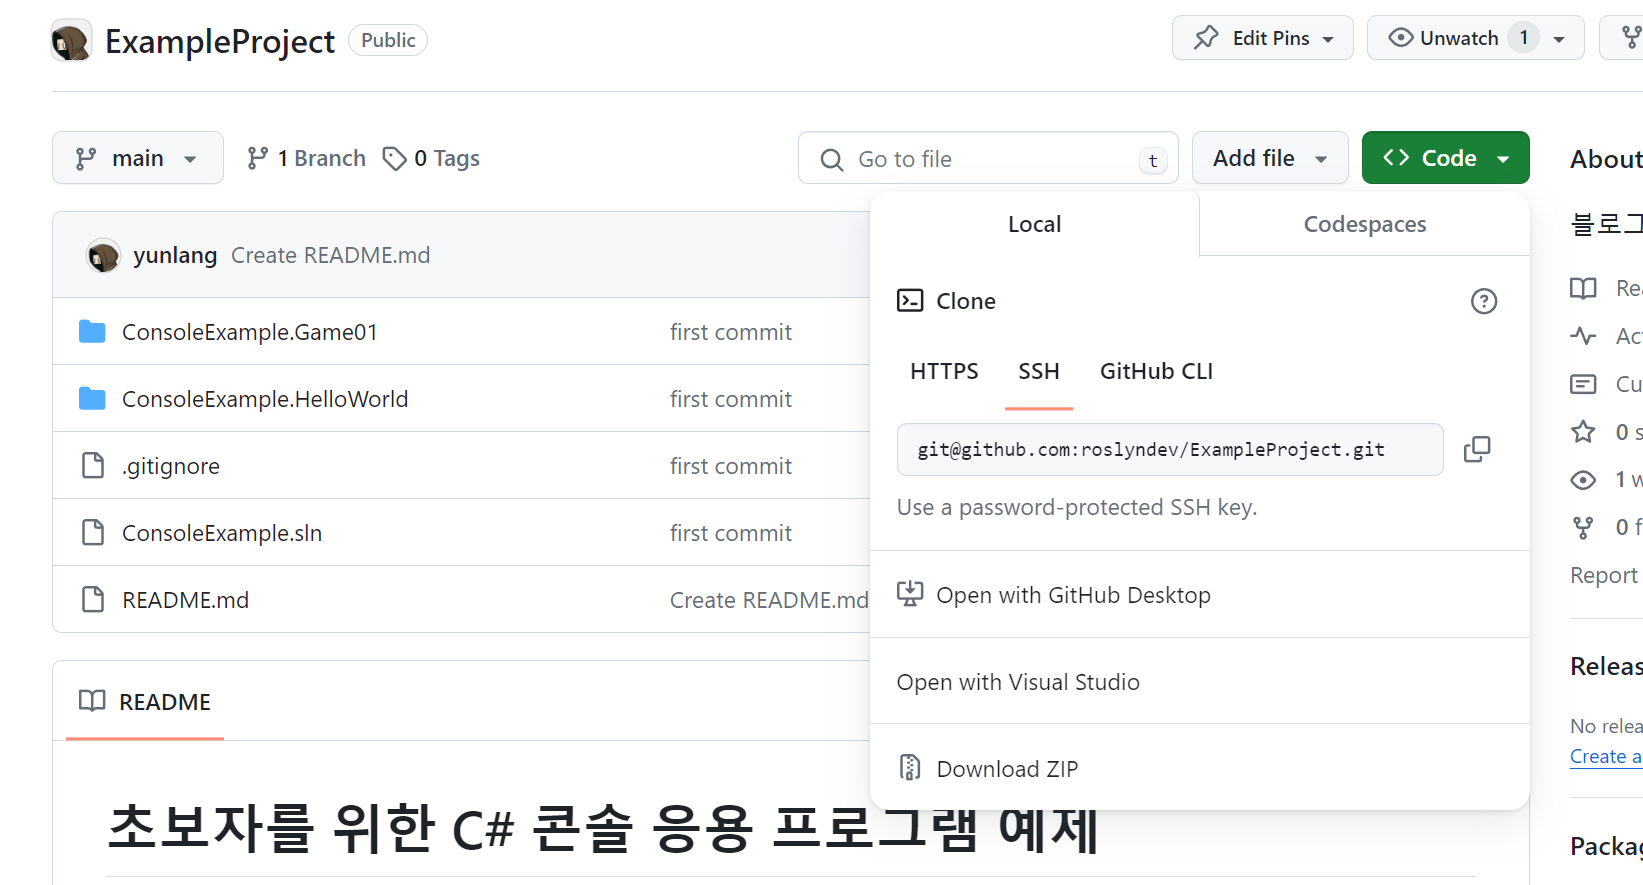Open the ConsoleExample.sln file
Screen dimensions: 1643x885
click(222, 533)
